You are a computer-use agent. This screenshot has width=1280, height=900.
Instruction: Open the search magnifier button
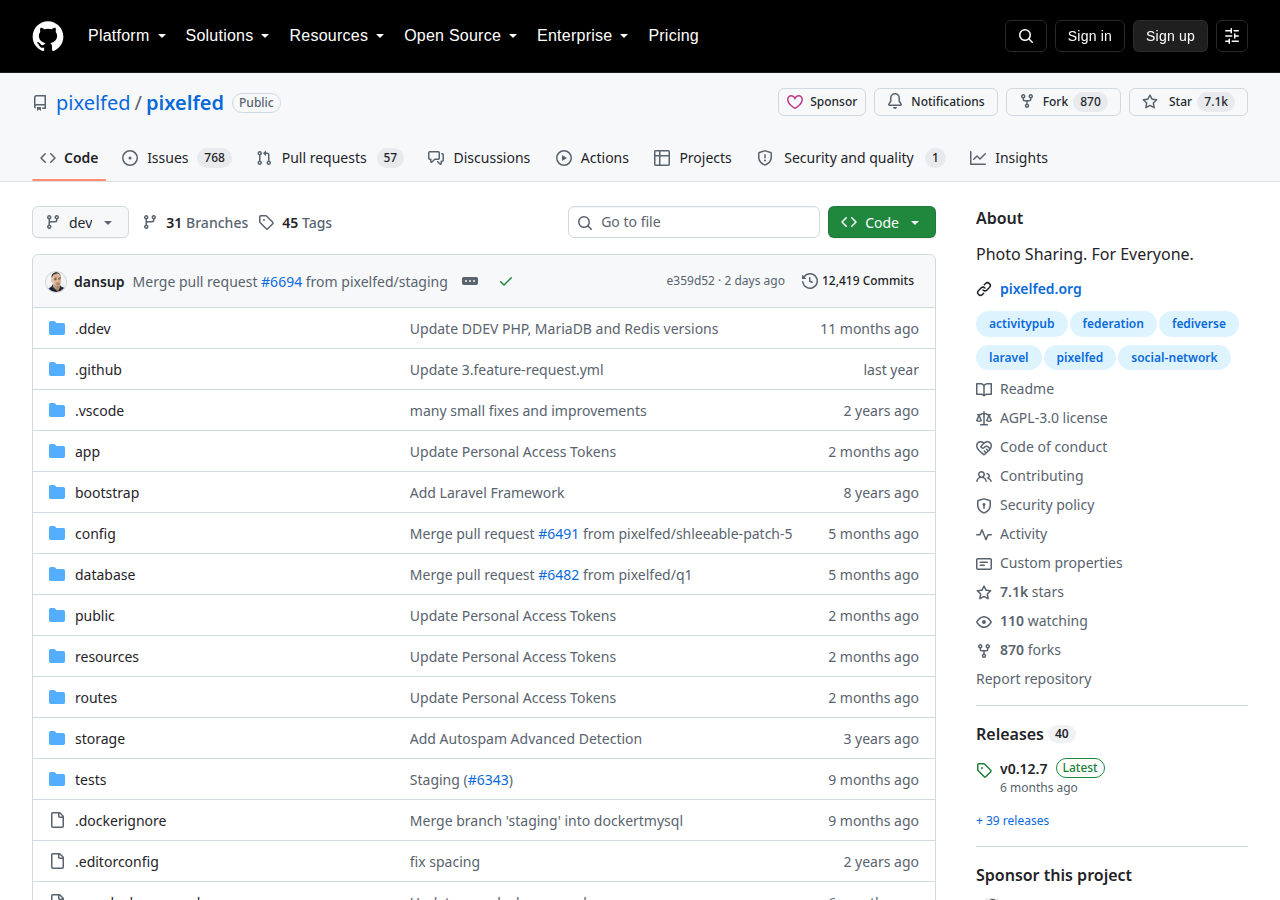[x=1026, y=36]
